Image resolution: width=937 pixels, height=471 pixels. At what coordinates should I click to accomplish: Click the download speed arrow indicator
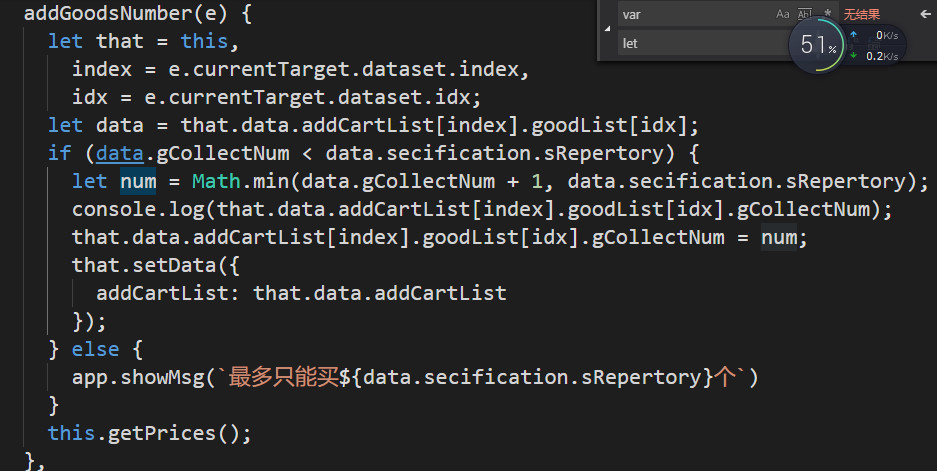point(853,56)
